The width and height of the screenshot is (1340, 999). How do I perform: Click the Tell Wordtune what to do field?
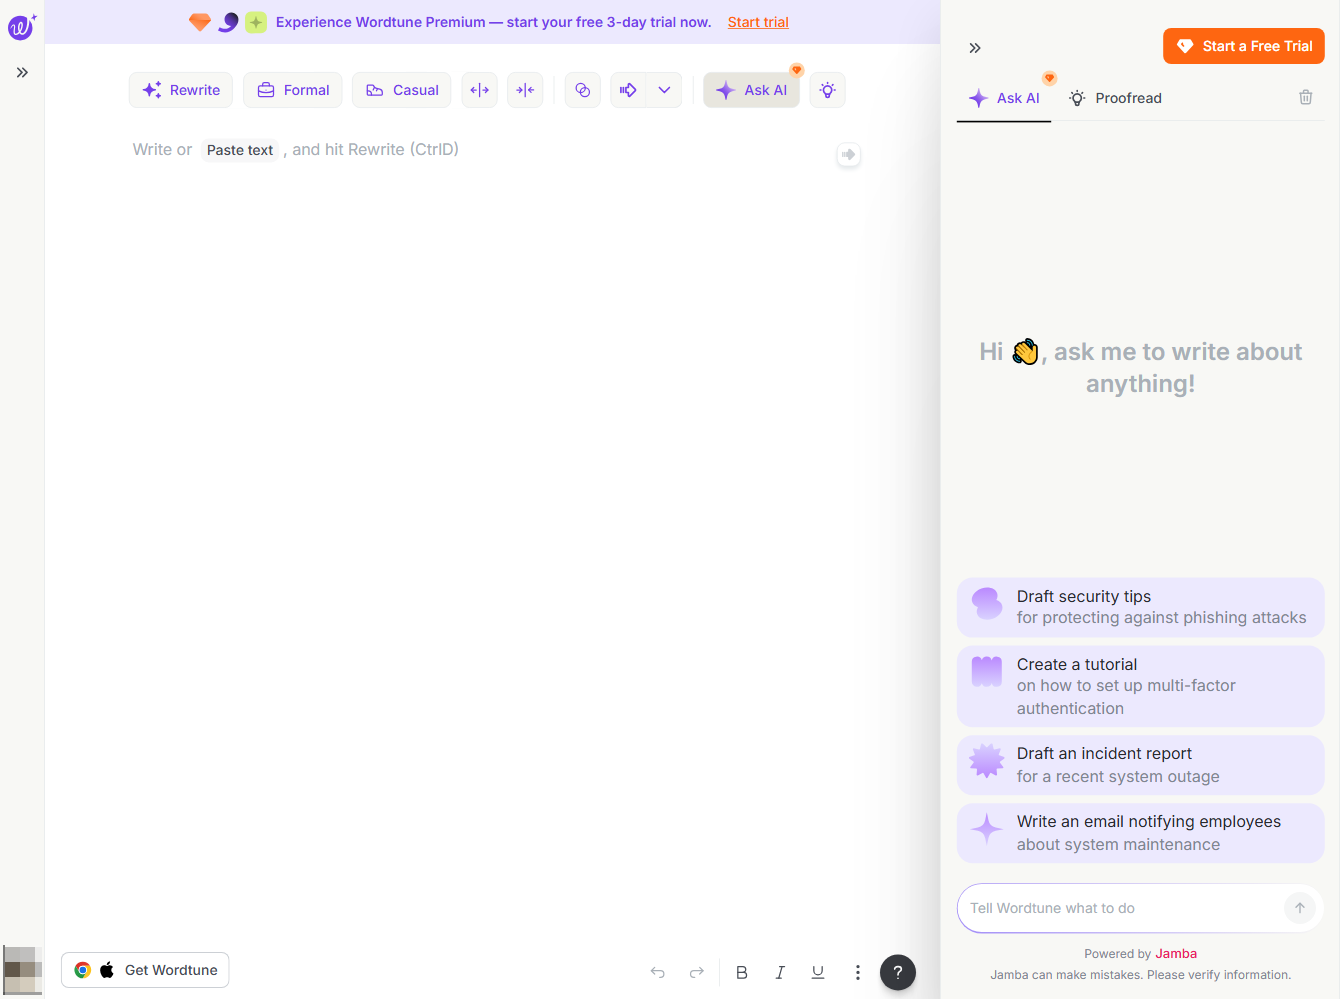click(x=1120, y=908)
